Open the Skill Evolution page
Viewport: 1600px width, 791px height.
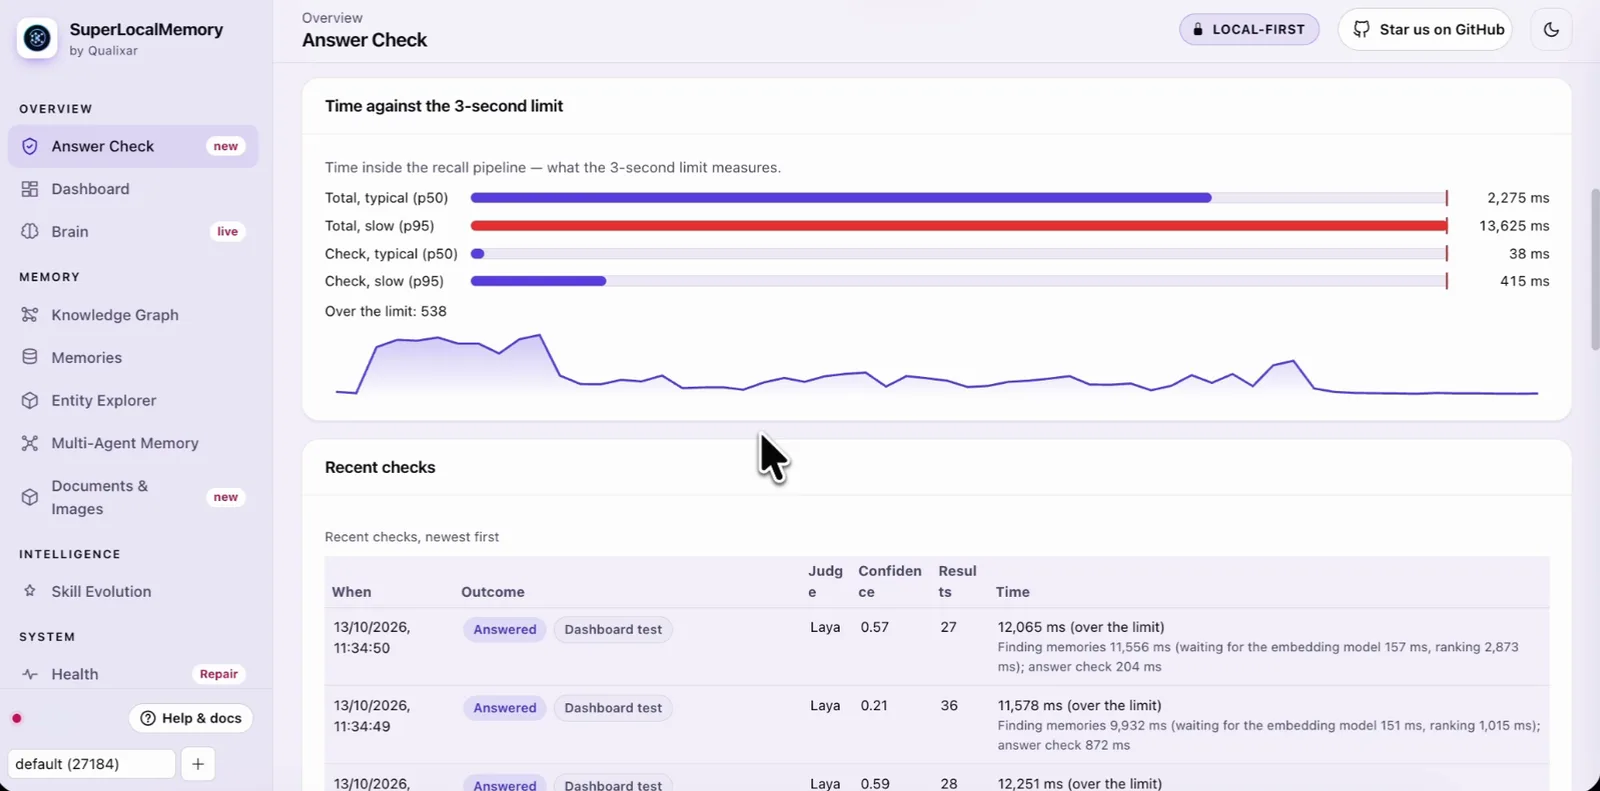coord(133,591)
